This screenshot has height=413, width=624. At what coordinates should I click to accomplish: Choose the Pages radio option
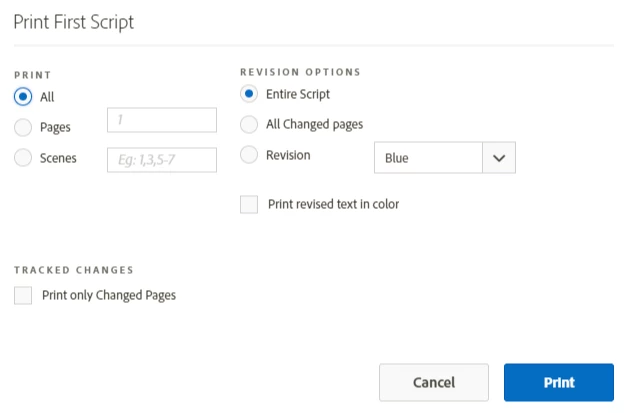[24, 127]
